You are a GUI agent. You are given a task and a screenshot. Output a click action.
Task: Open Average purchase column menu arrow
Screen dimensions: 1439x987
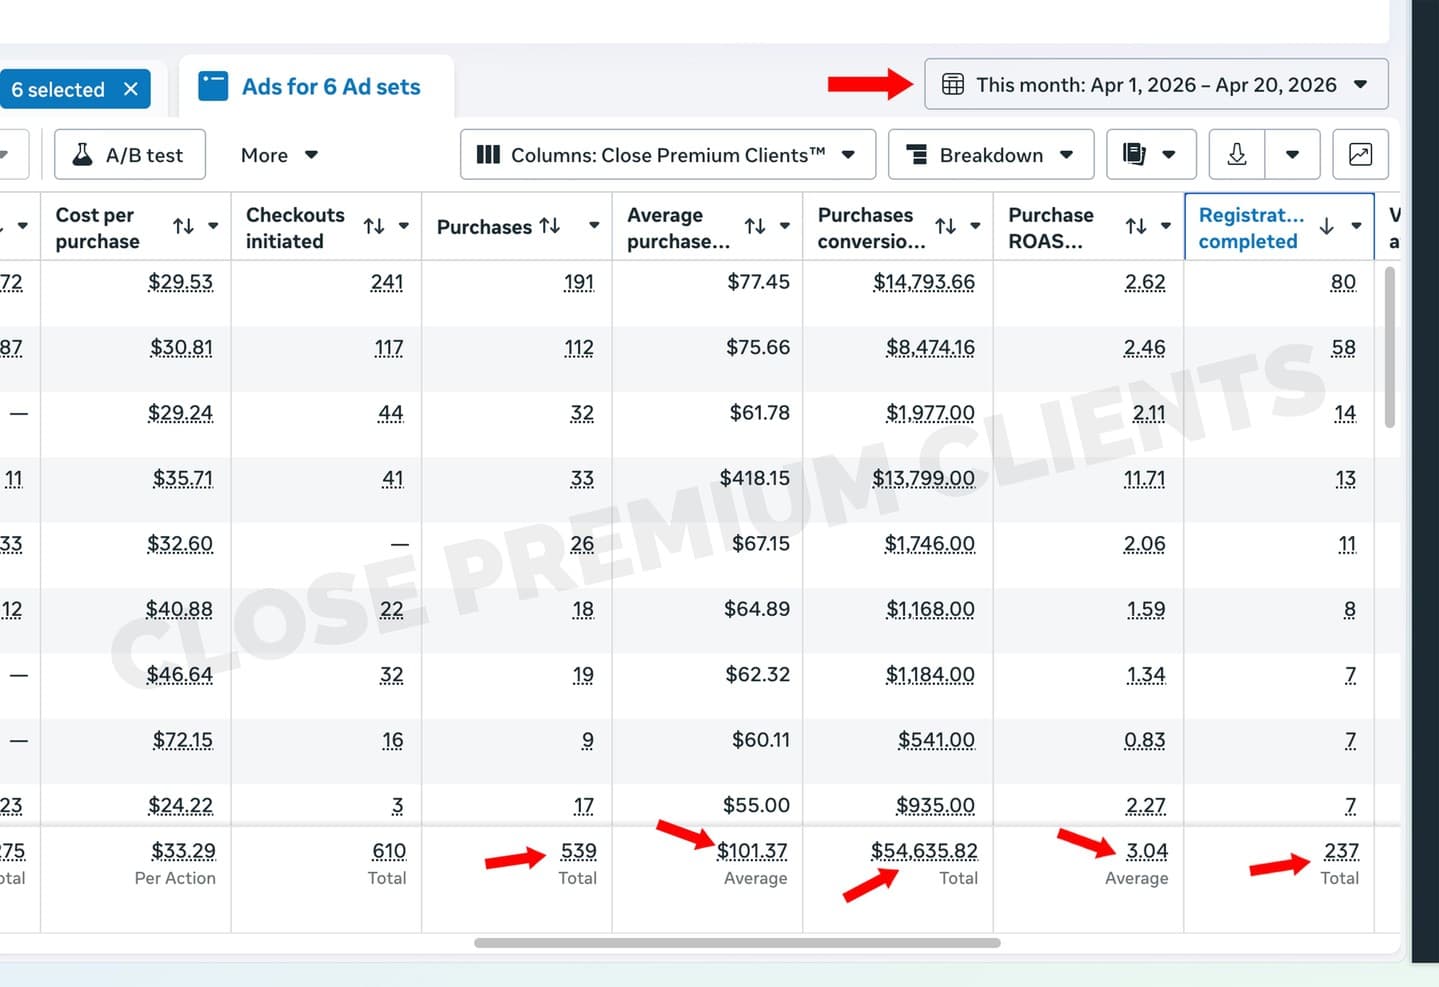pos(785,227)
